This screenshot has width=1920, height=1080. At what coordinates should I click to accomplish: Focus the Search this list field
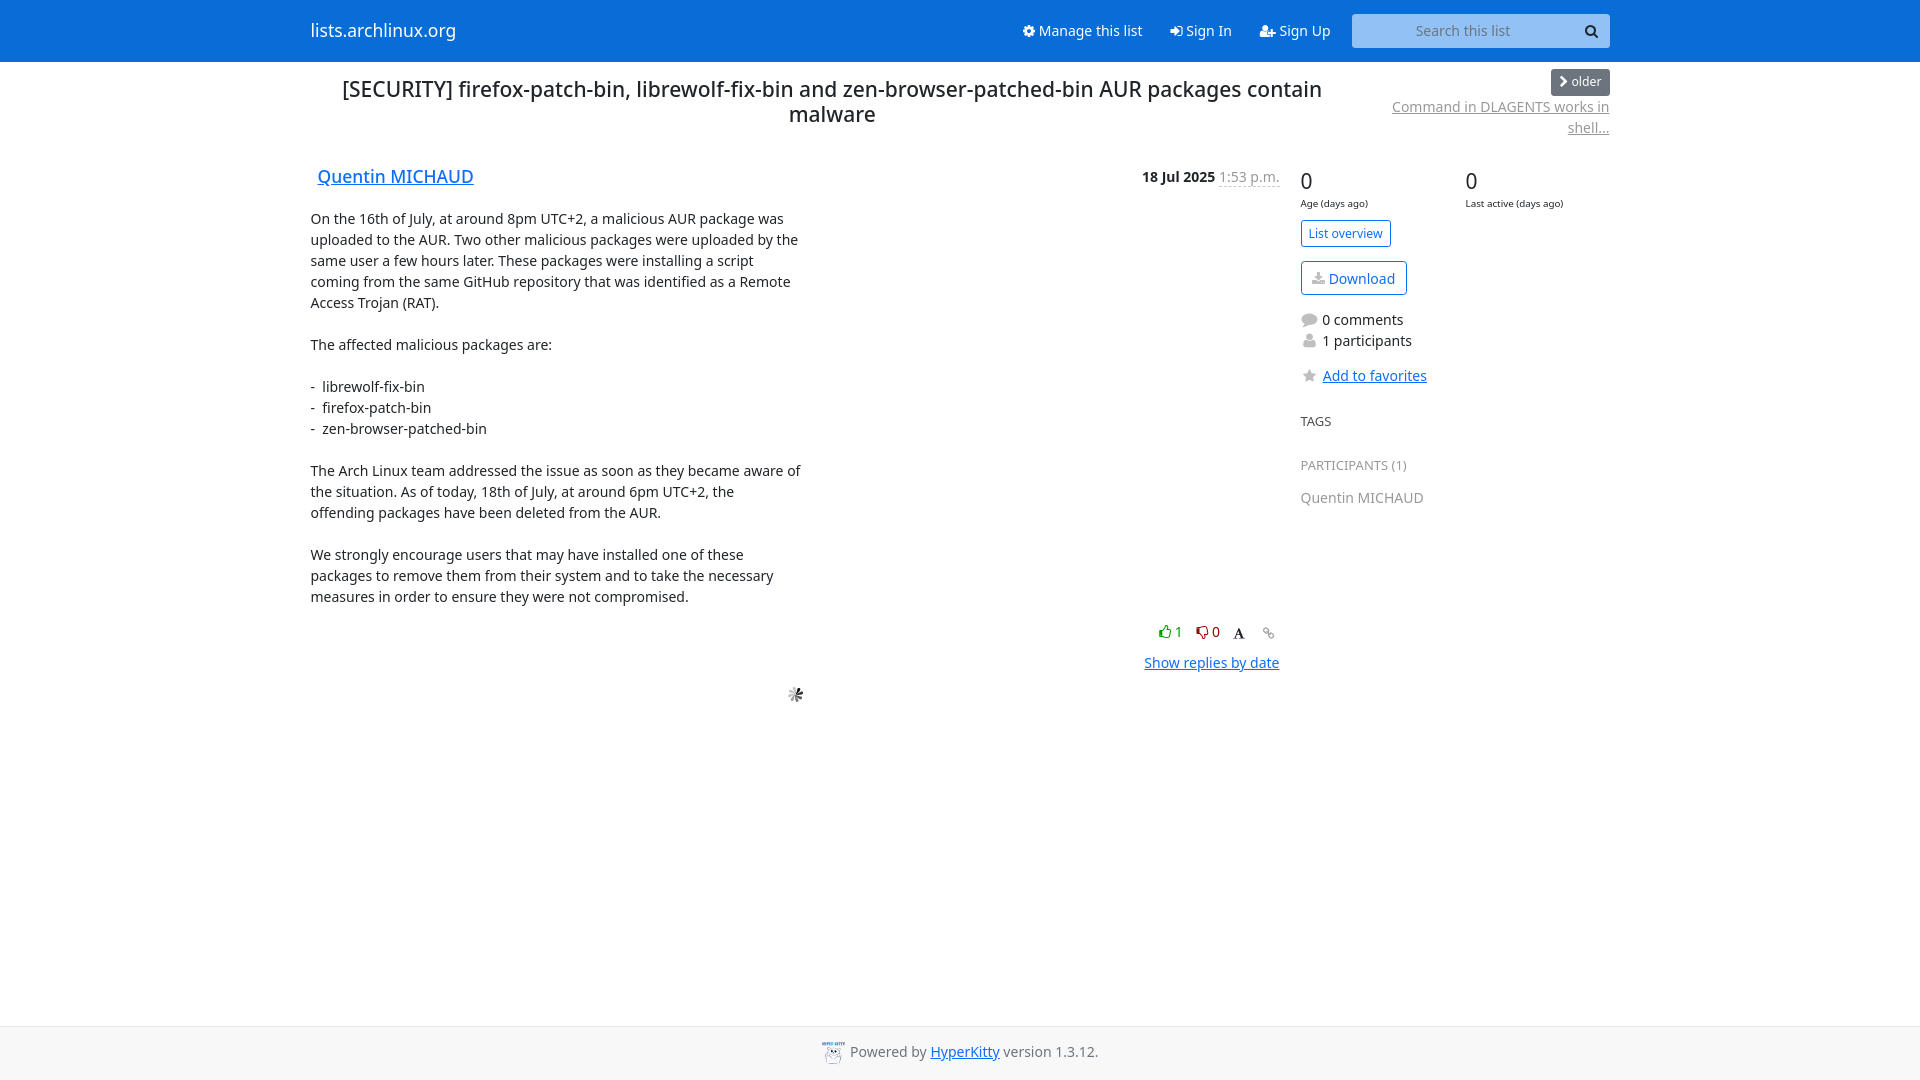coord(1462,31)
